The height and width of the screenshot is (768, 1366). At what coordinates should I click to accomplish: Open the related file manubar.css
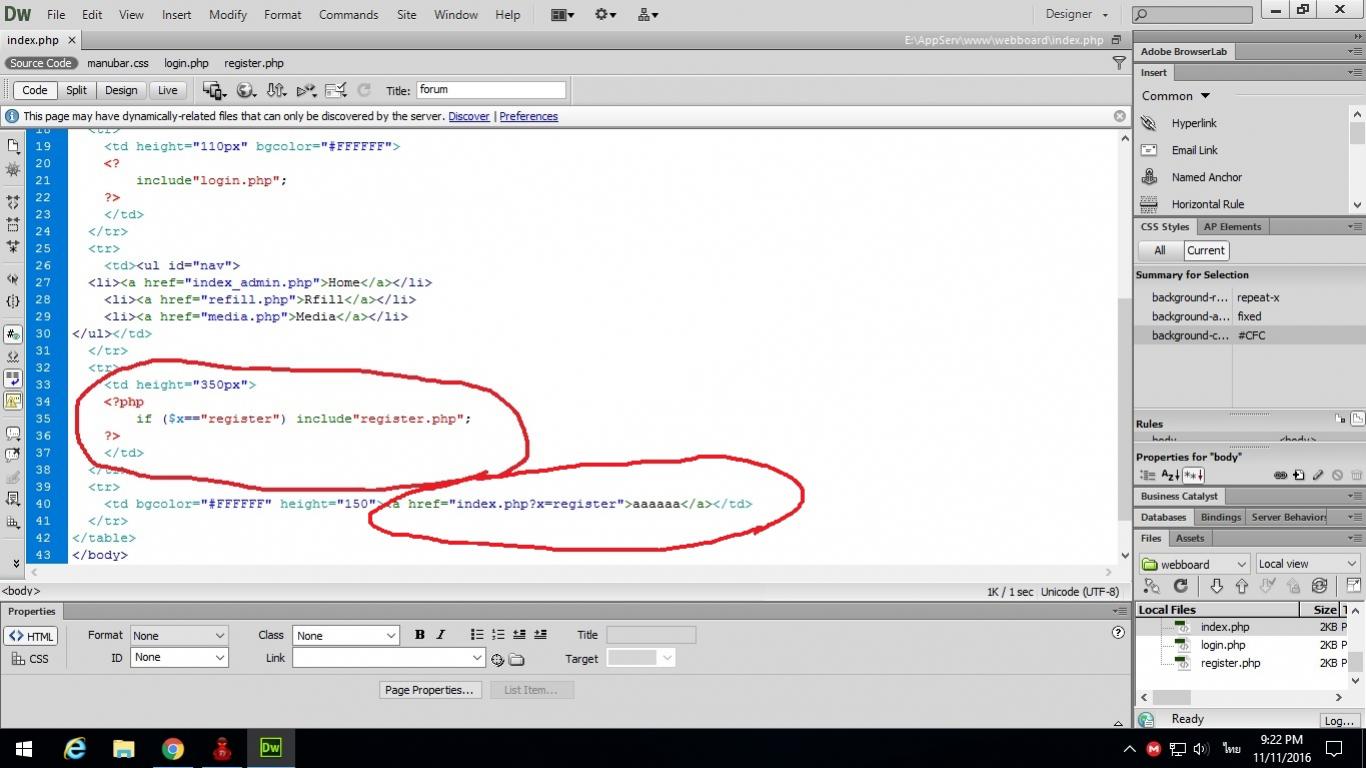pyautogui.click(x=118, y=63)
